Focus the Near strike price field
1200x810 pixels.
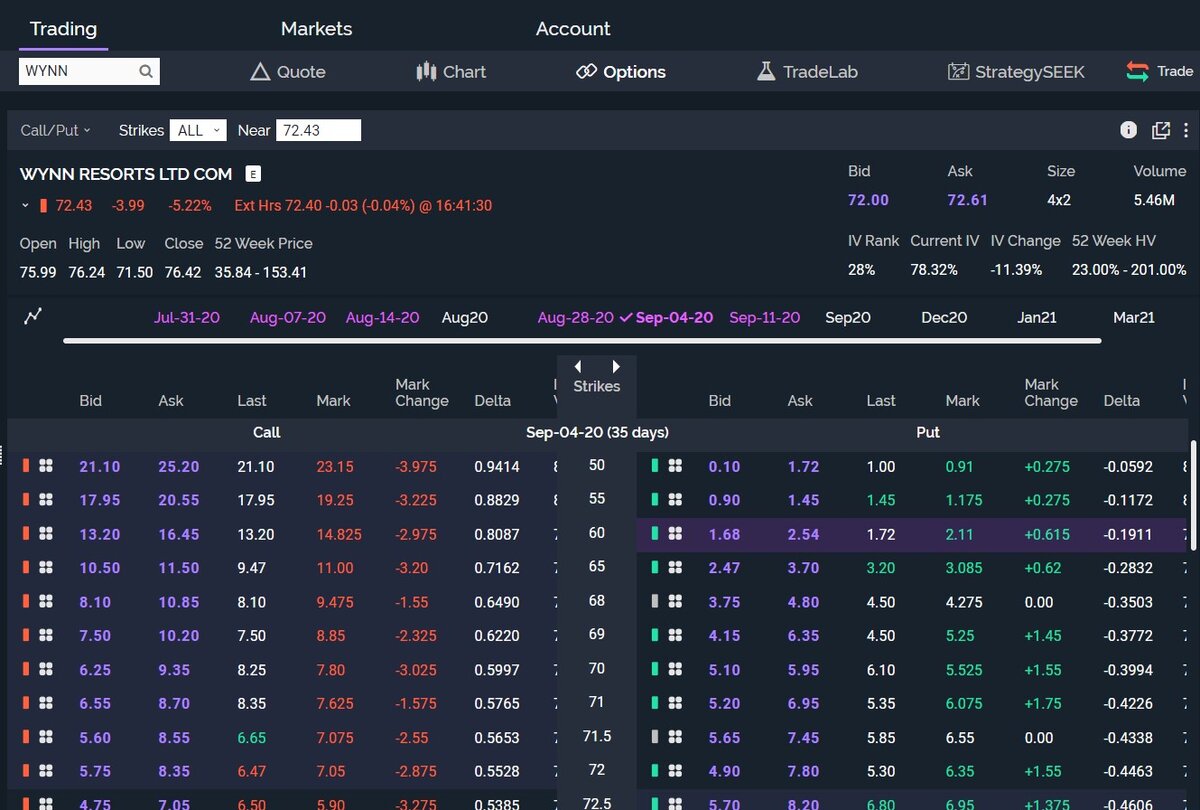click(x=319, y=130)
